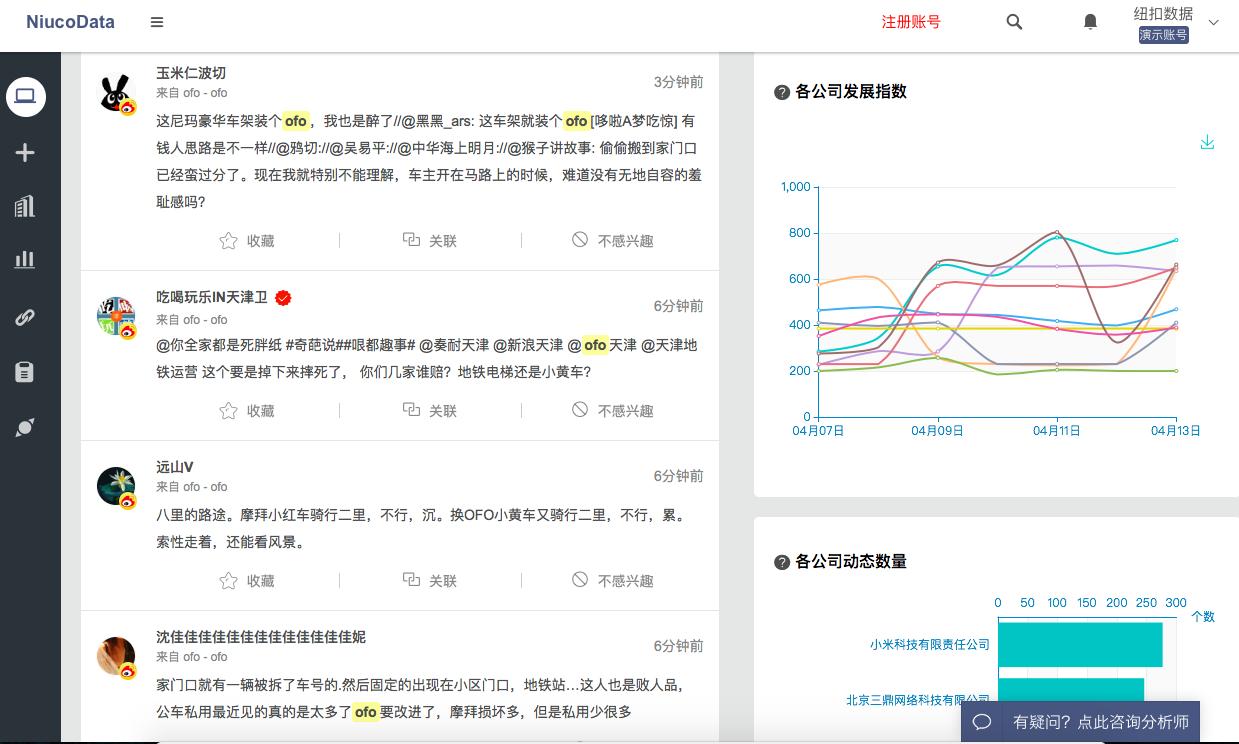1239x744 pixels.
Task: Click 关联 on the 吃喝玩乐IN天津卫 post
Action: (x=430, y=411)
